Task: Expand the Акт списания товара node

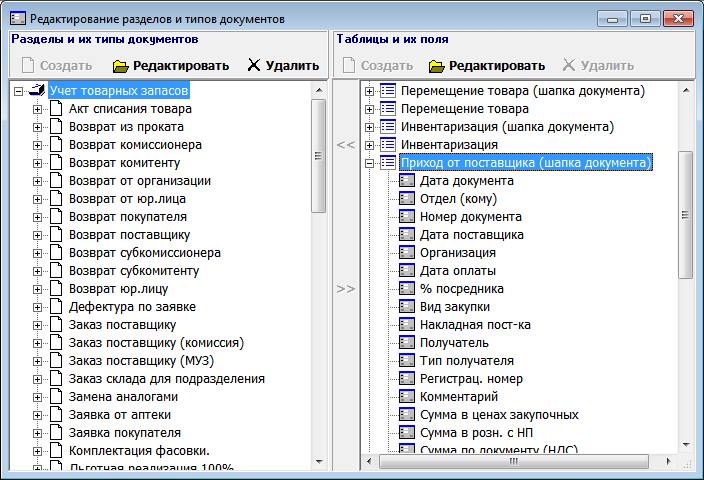Action: point(37,109)
